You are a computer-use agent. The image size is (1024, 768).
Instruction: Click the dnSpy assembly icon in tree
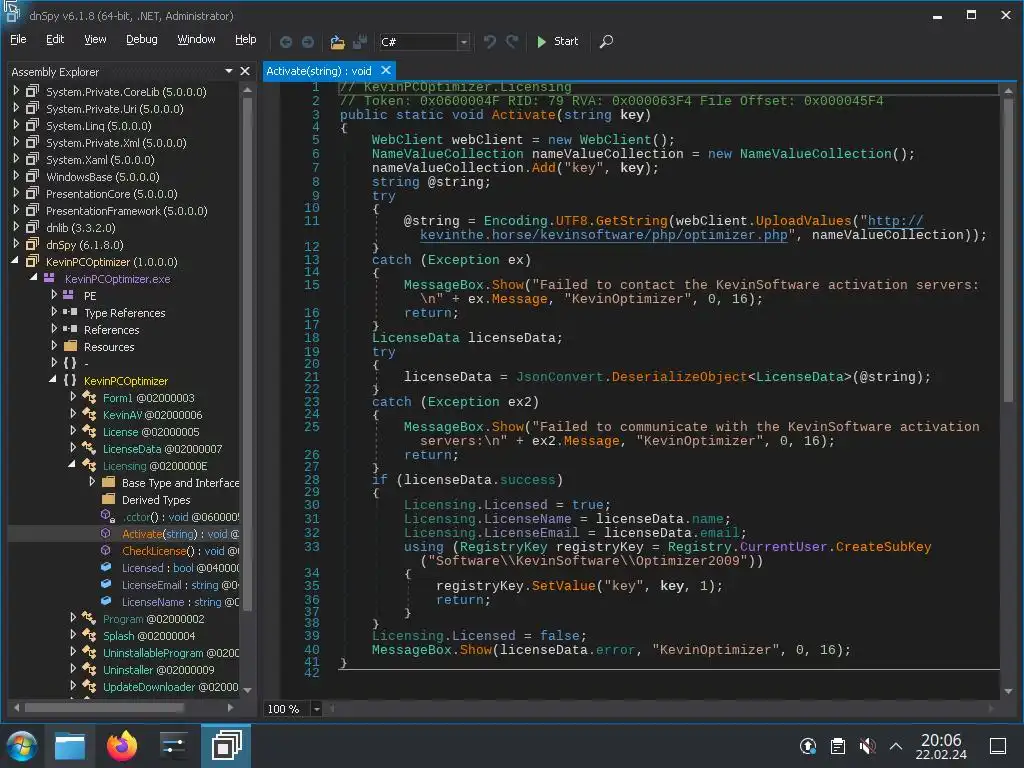(x=32, y=244)
